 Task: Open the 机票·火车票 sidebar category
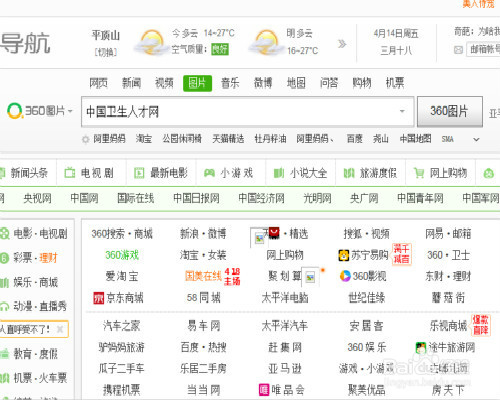40,378
